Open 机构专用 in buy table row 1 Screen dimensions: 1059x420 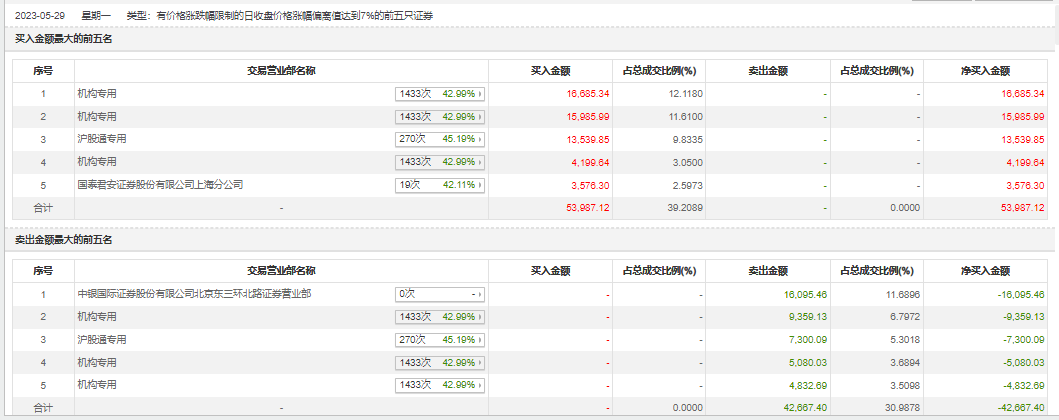(97, 93)
